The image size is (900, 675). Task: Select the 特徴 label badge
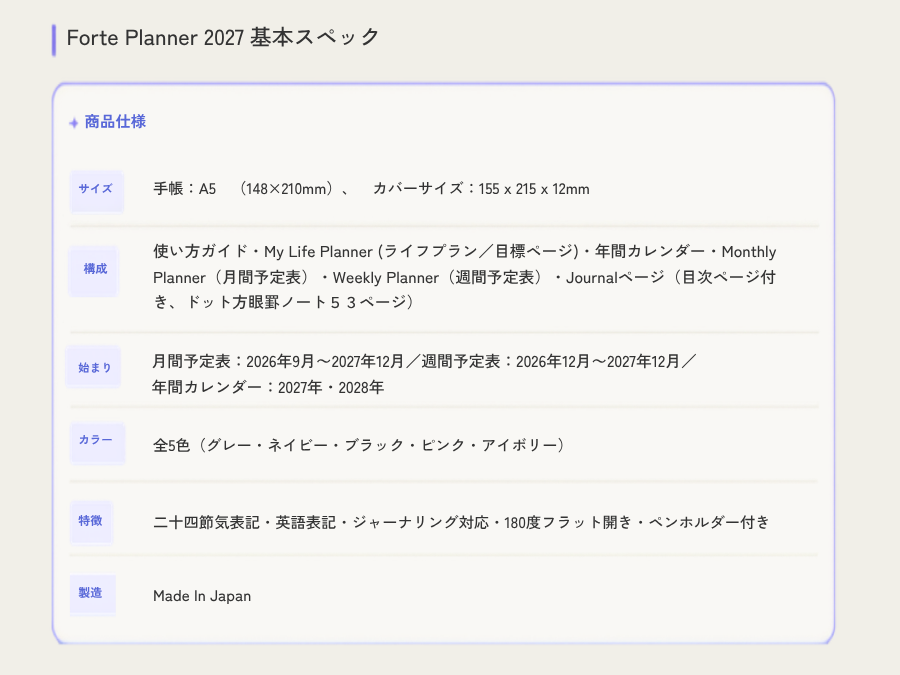point(91,522)
